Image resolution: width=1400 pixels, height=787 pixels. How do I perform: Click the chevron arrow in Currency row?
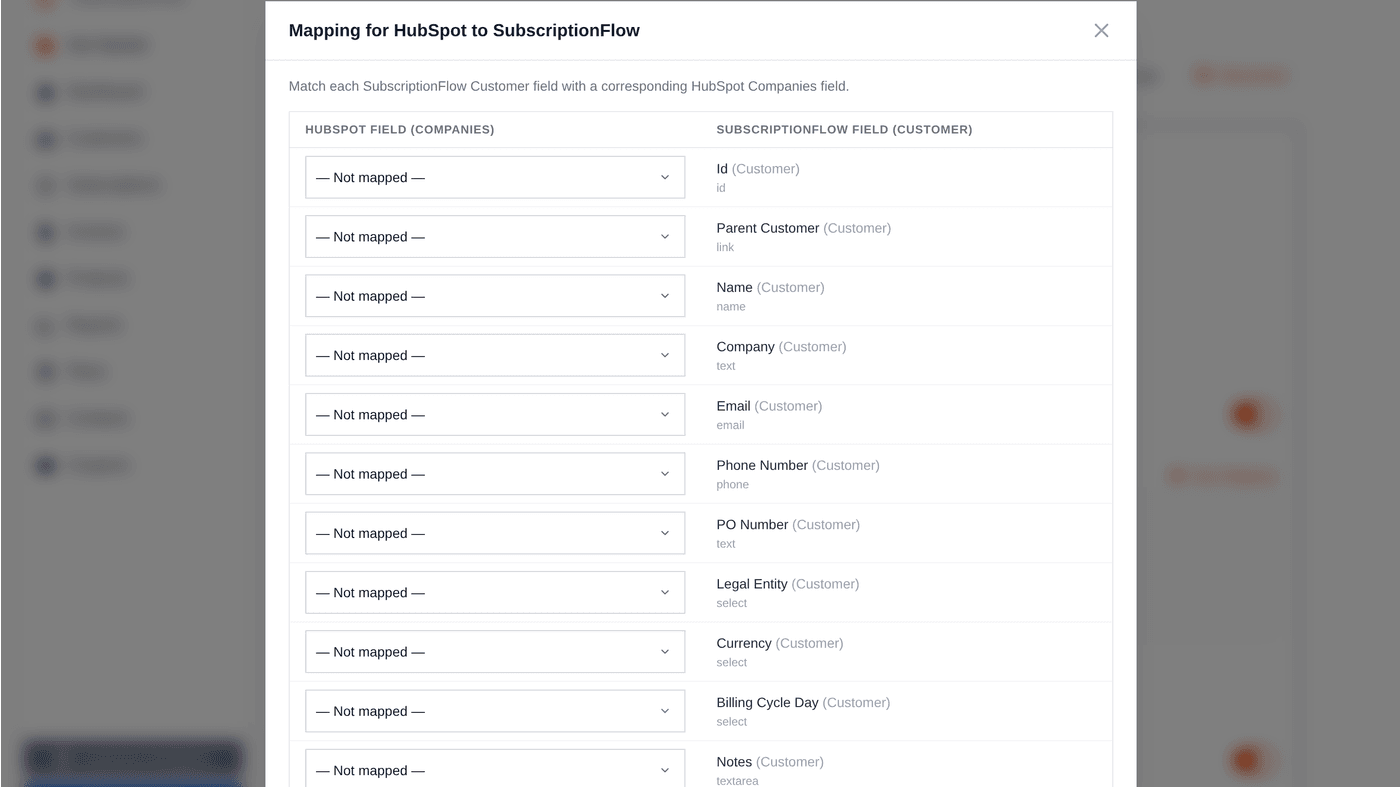(x=665, y=652)
